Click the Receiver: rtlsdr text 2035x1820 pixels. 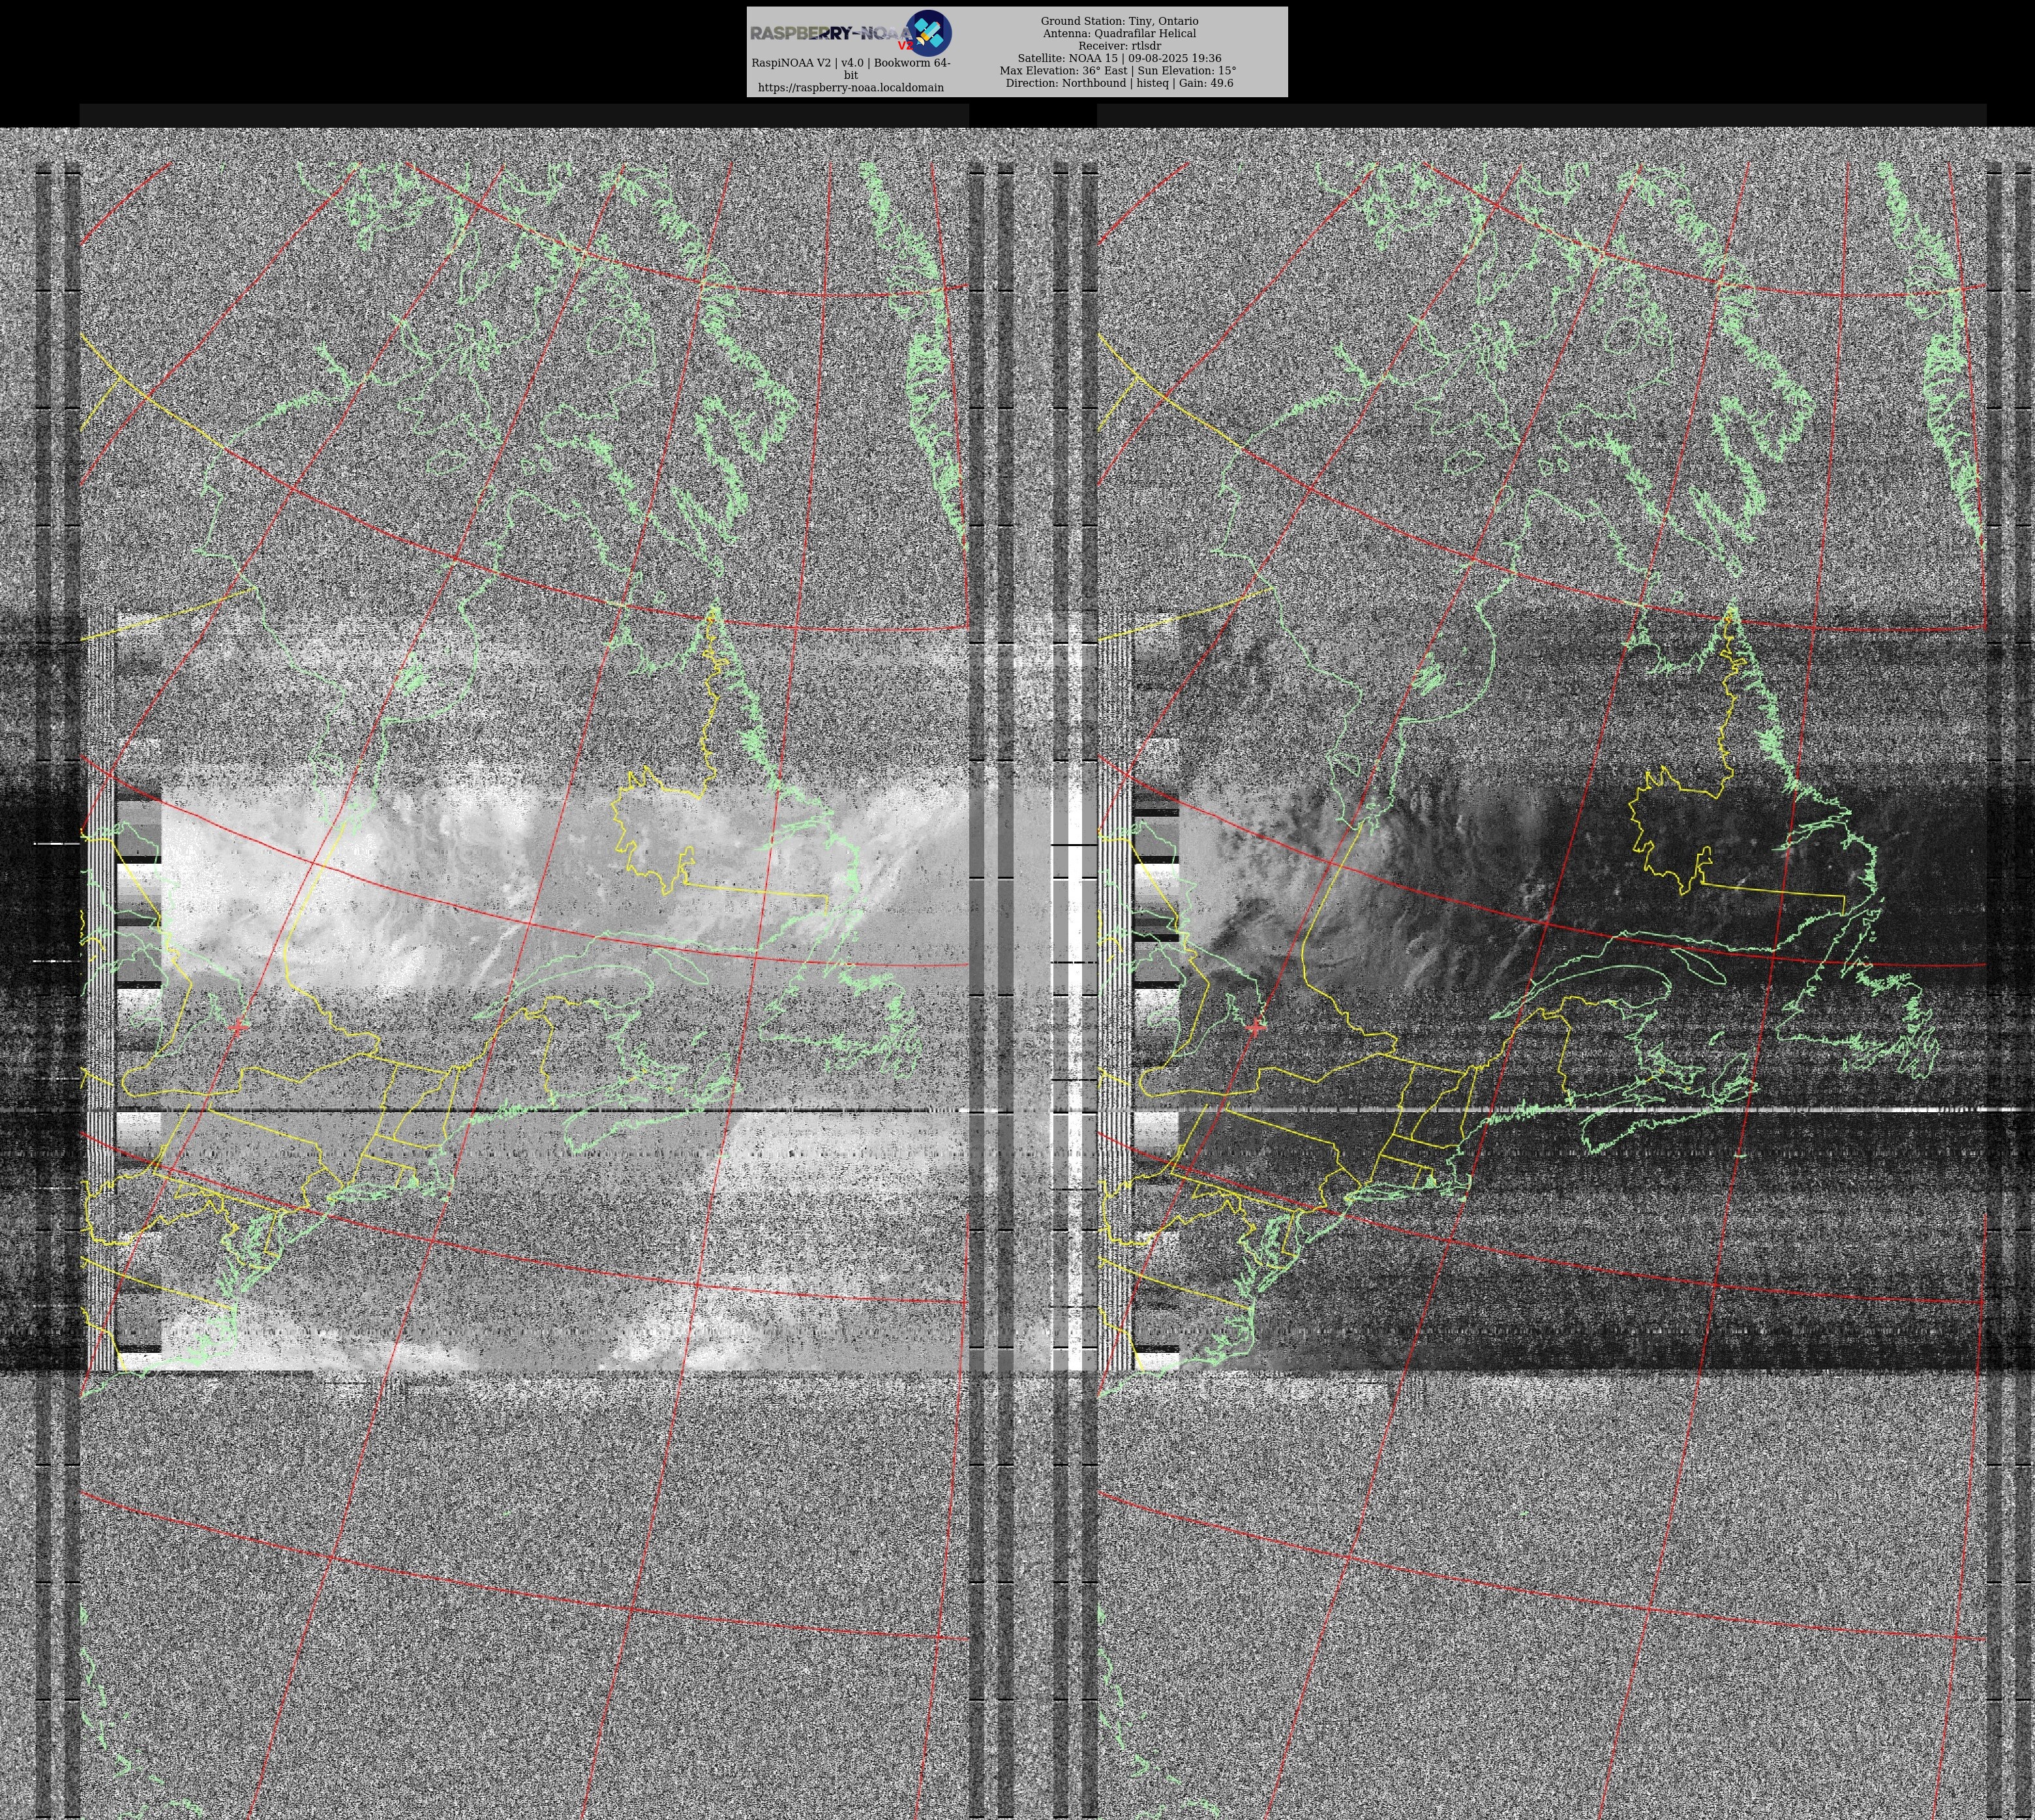point(1119,46)
